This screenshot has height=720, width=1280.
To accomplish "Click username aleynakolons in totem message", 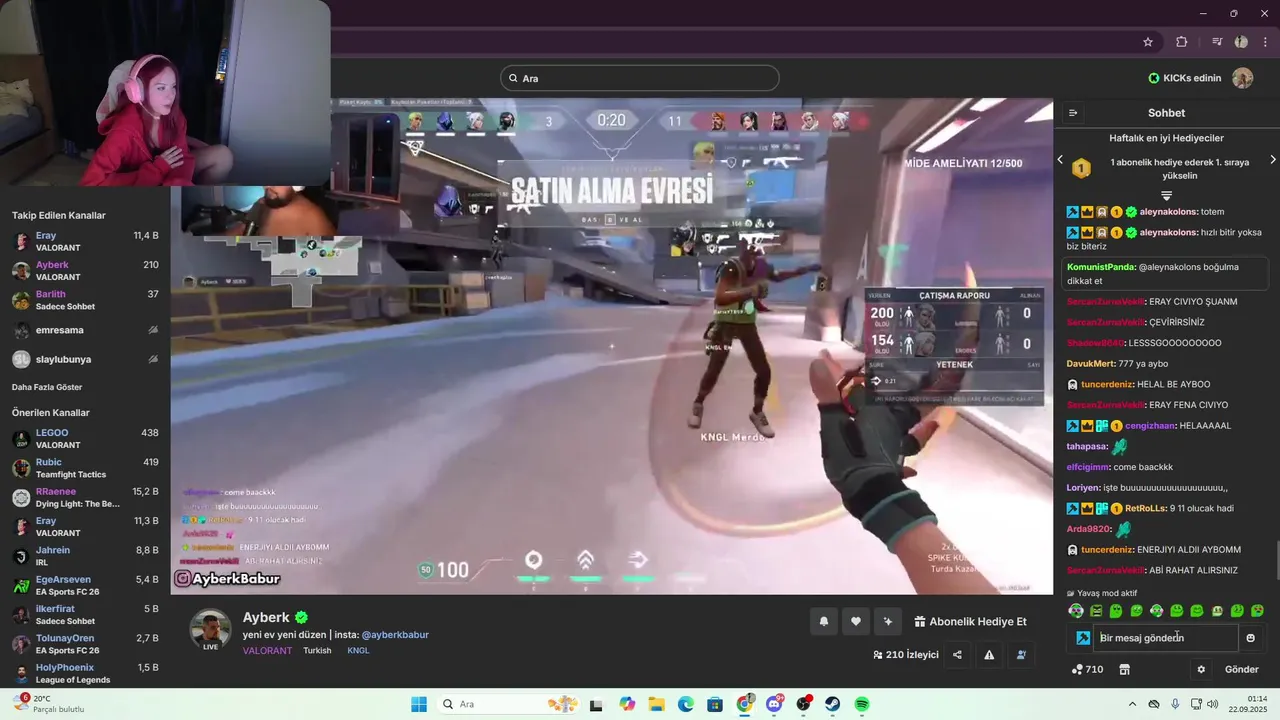I will (x=1169, y=212).
